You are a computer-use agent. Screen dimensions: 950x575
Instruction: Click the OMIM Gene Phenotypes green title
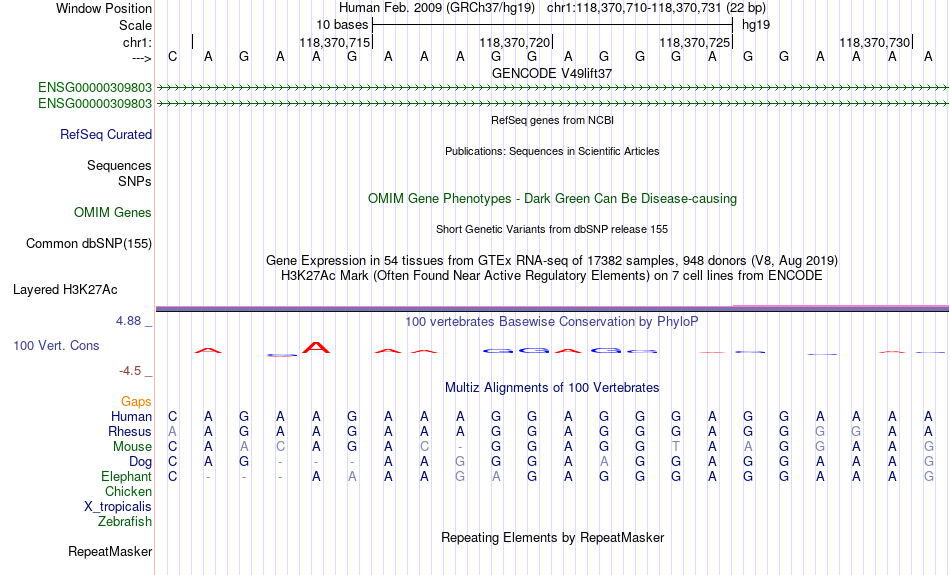tap(553, 199)
